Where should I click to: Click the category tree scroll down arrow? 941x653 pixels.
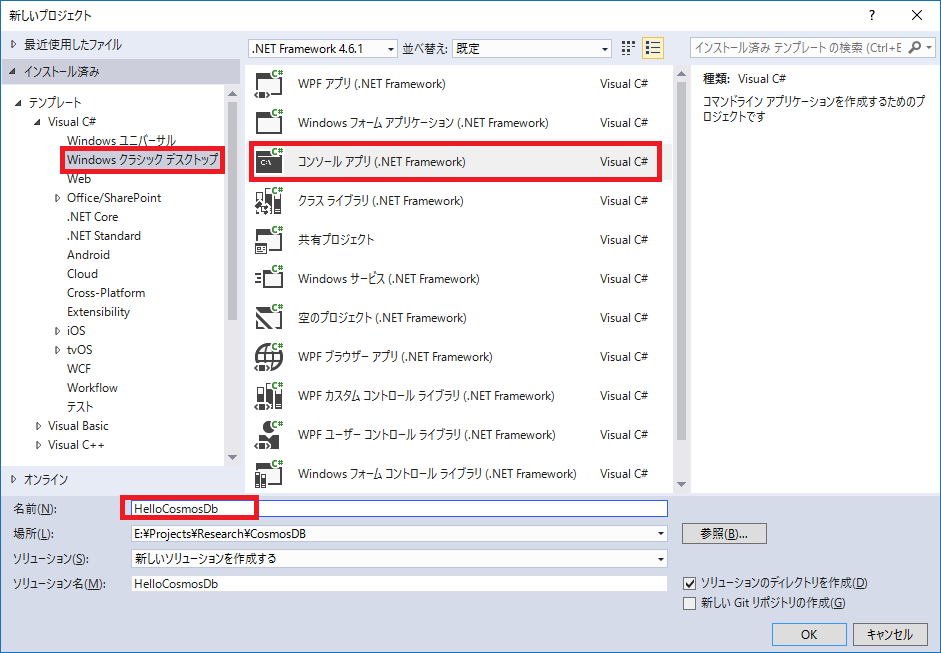tap(232, 457)
